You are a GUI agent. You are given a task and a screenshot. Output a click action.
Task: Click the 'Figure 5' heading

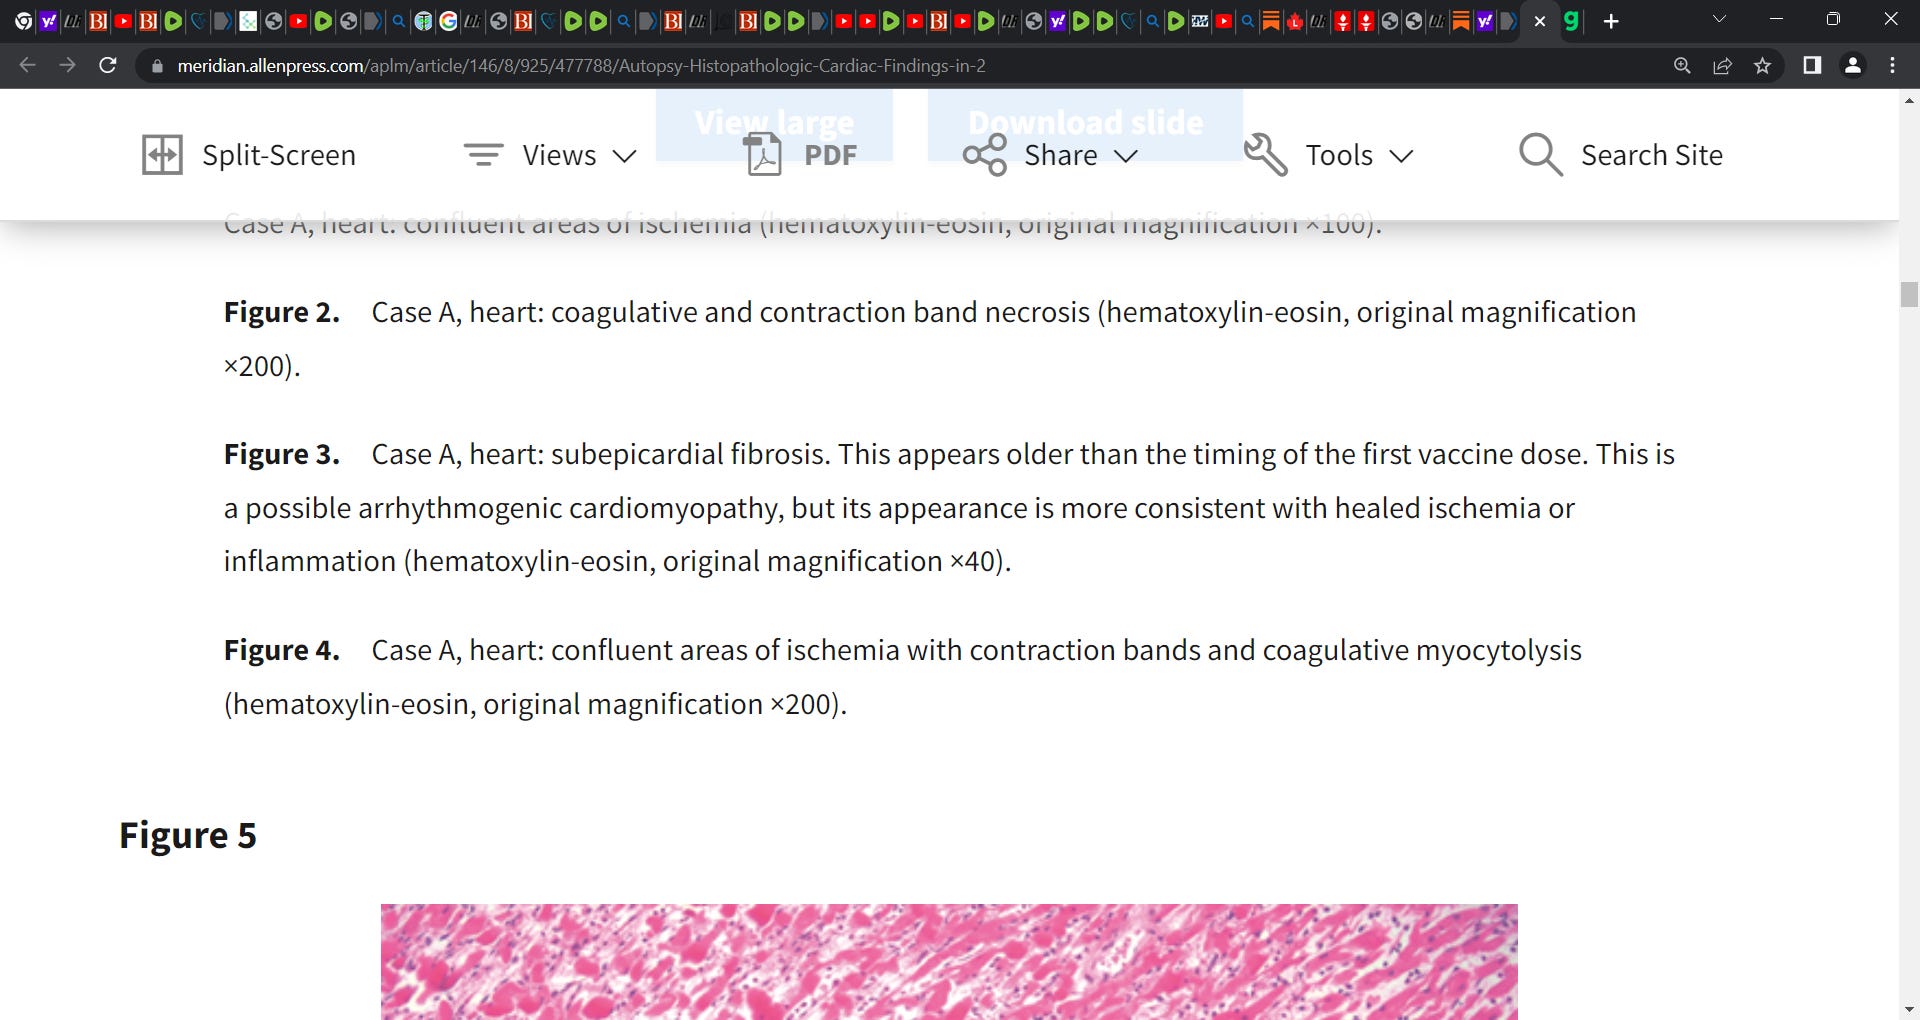click(188, 835)
